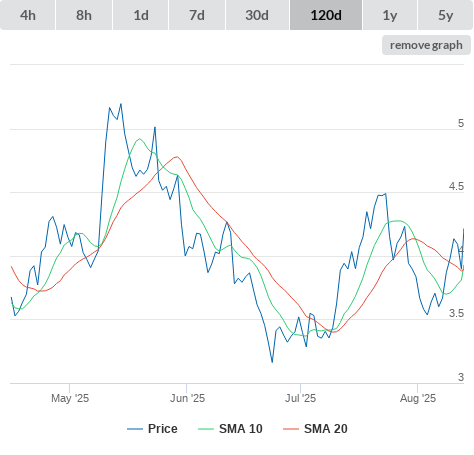The height and width of the screenshot is (455, 474).
Task: Toggle the Price series in legend
Action: tap(152, 429)
